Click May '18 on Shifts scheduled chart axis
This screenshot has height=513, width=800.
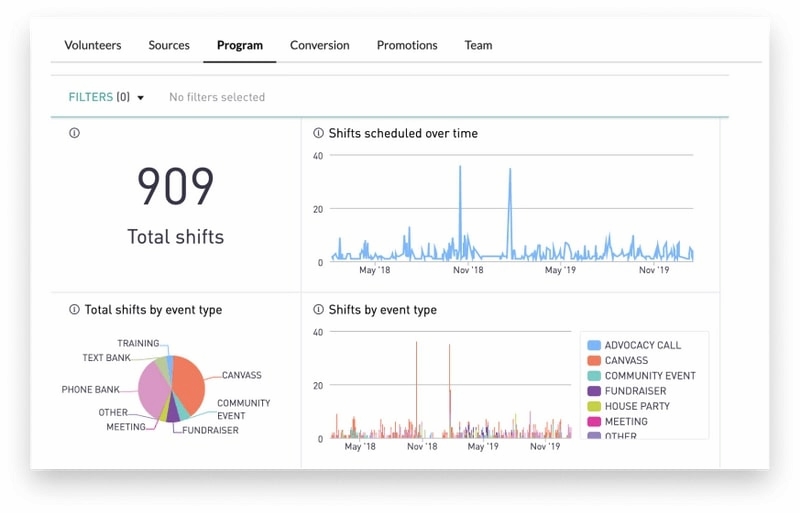click(x=374, y=270)
